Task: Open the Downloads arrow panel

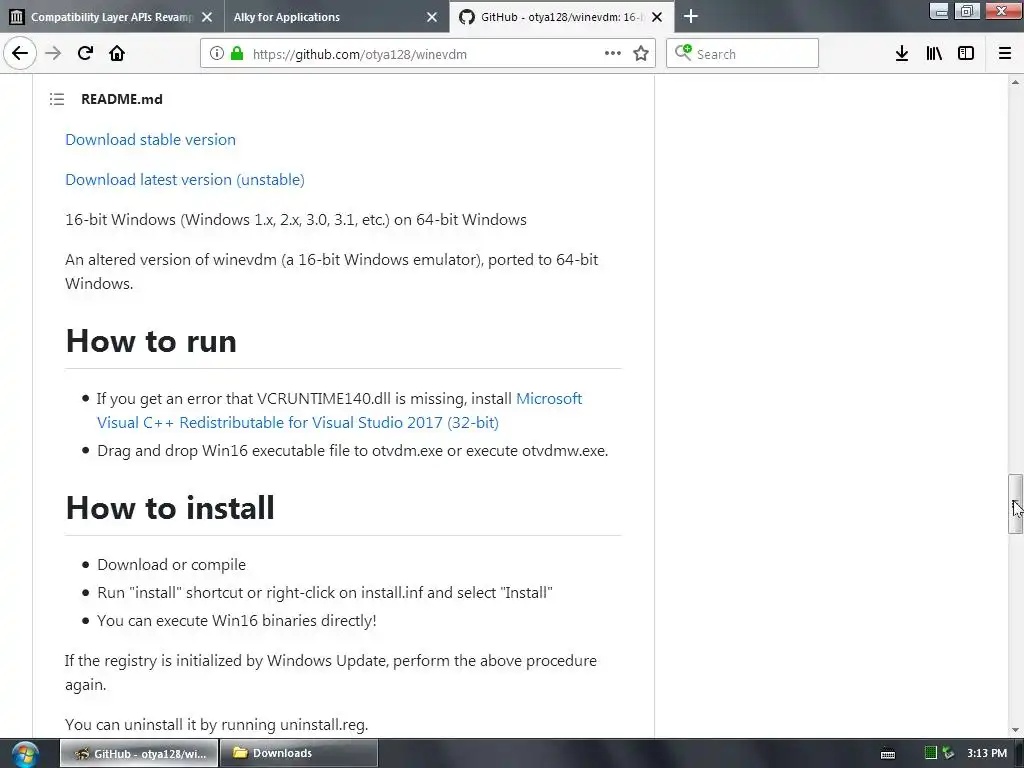Action: (902, 54)
